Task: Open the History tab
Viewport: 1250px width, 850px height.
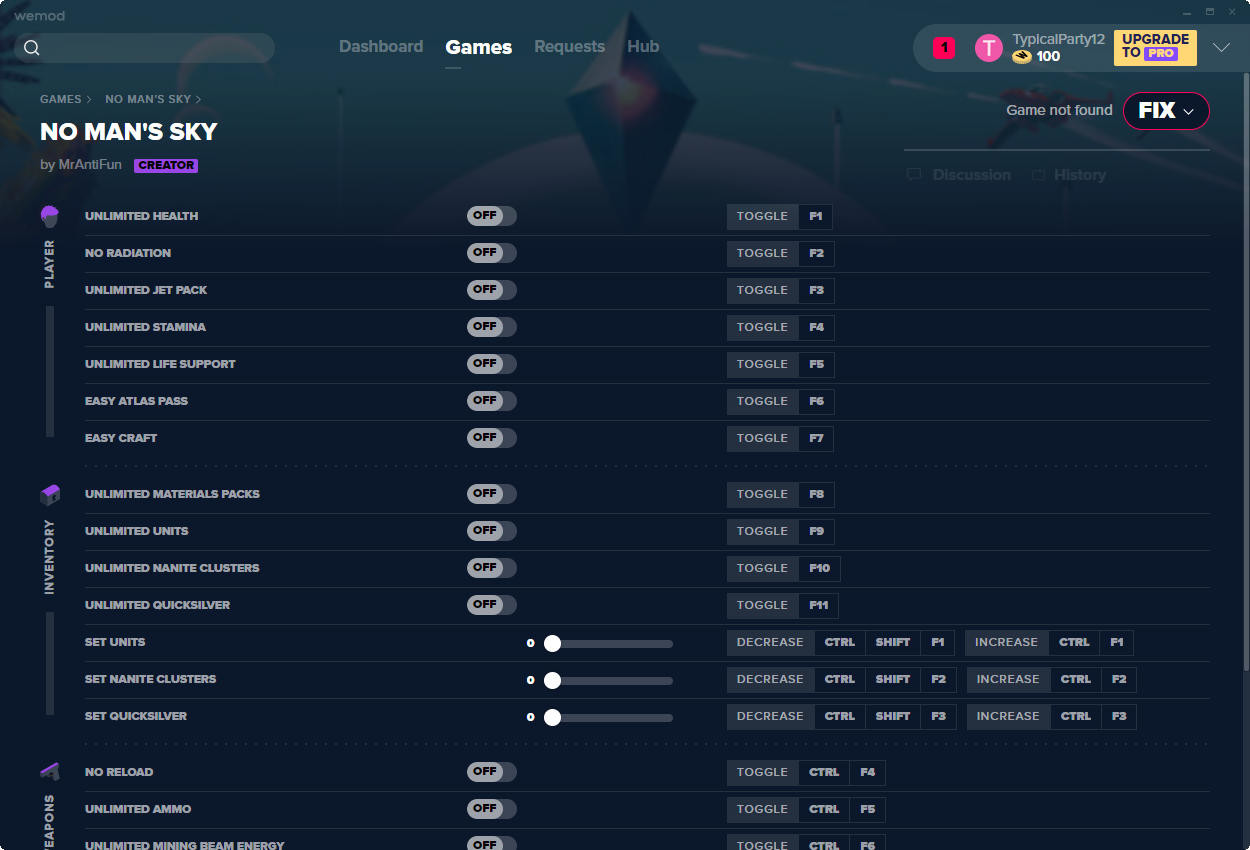Action: point(1080,175)
